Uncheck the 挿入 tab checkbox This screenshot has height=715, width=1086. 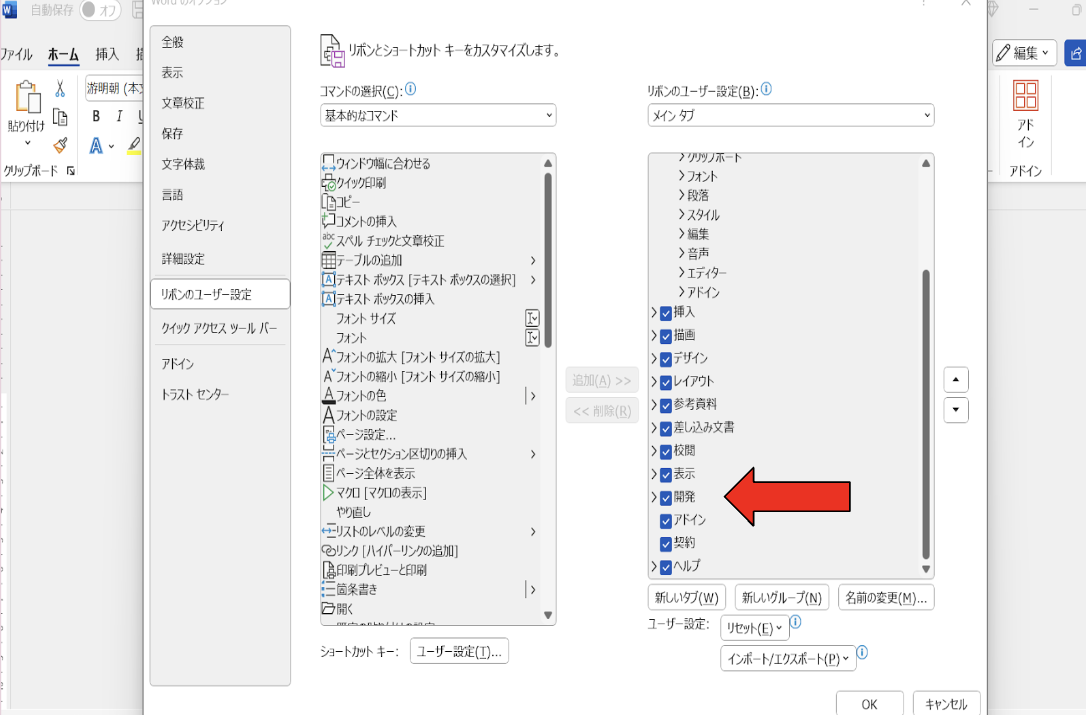666,313
